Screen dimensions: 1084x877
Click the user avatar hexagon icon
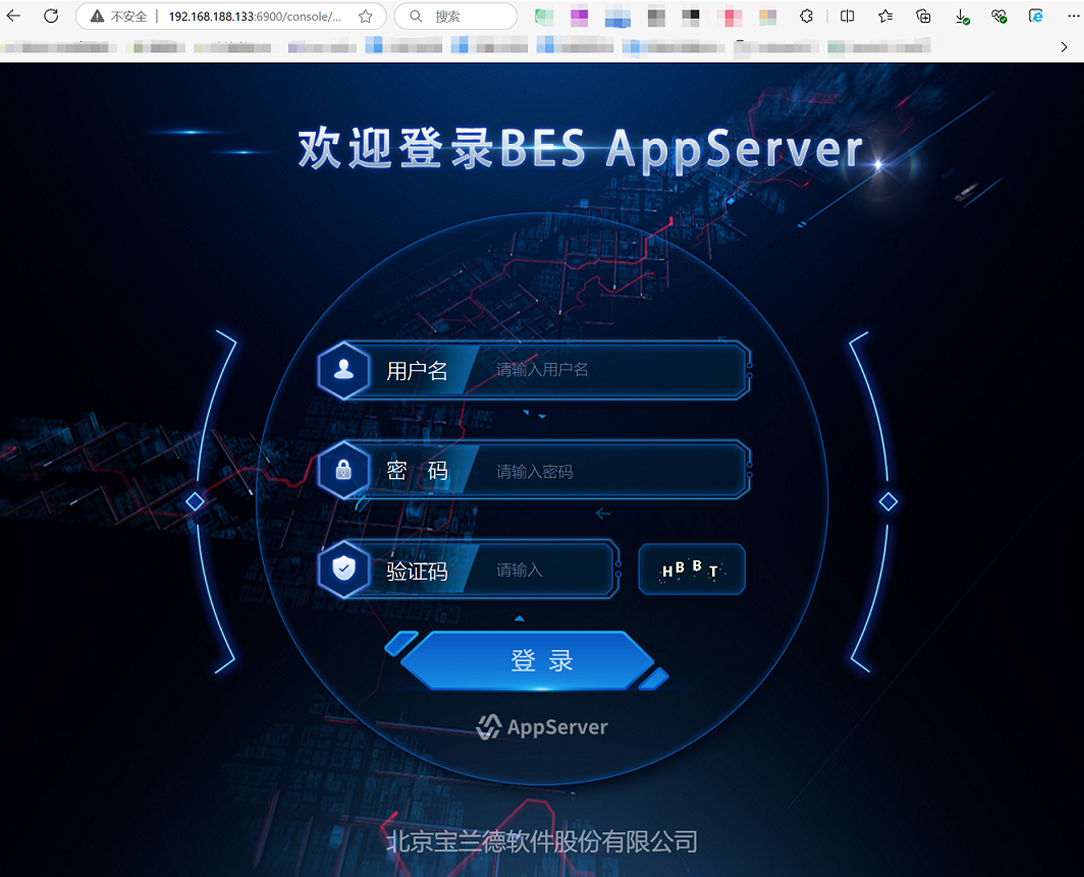(344, 370)
